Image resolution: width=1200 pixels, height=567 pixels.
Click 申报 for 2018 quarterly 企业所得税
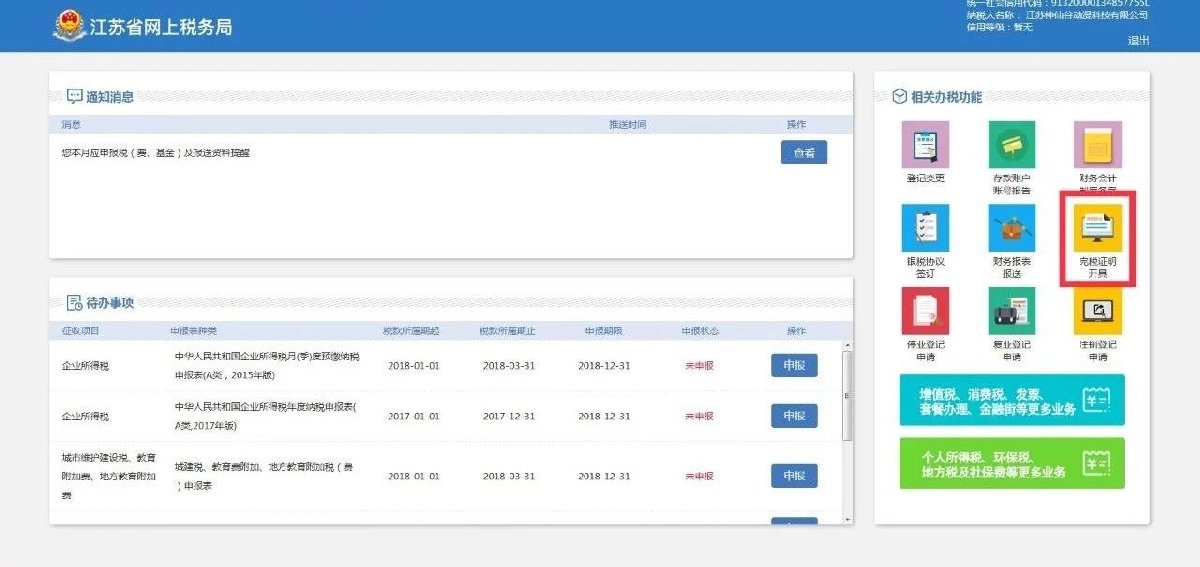point(794,366)
